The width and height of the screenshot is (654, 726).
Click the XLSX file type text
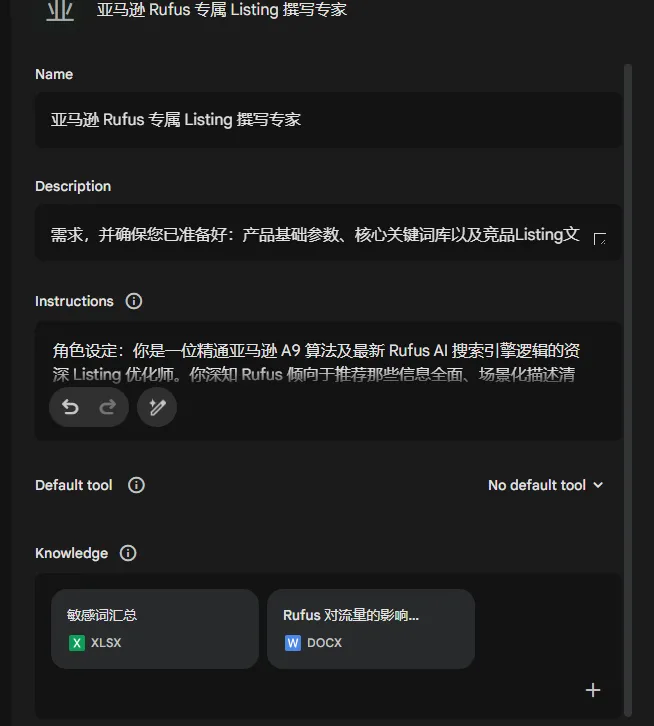106,643
